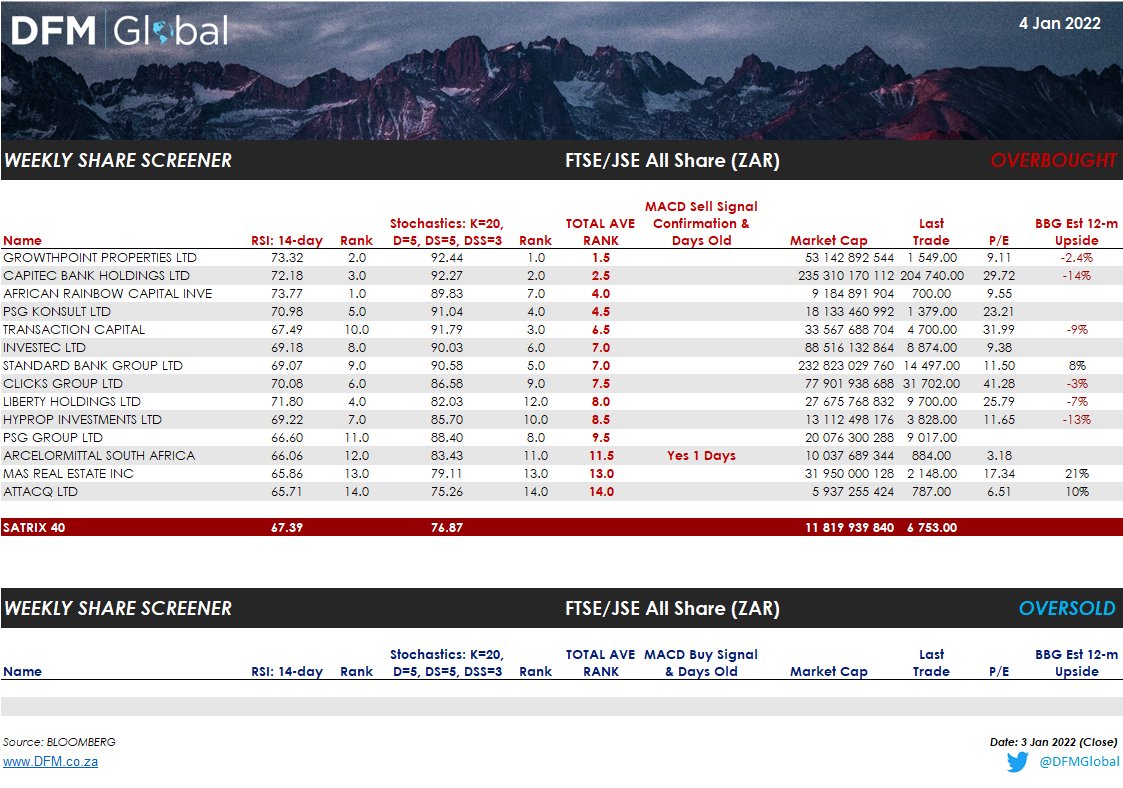Viewport: 1123px width, 788px height.
Task: Click the Twitter bird icon
Action: (1017, 761)
